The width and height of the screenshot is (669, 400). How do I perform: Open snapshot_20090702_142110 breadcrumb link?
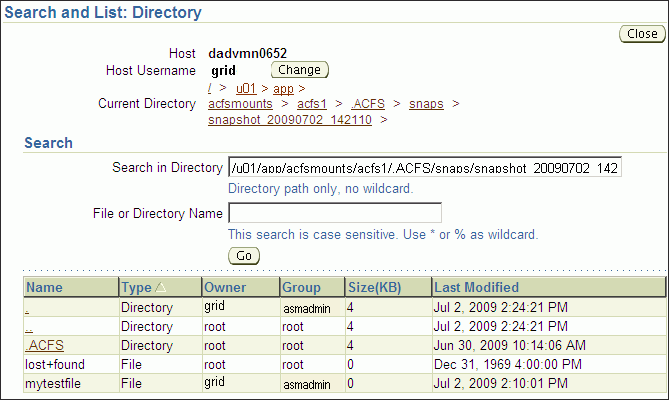(x=290, y=120)
